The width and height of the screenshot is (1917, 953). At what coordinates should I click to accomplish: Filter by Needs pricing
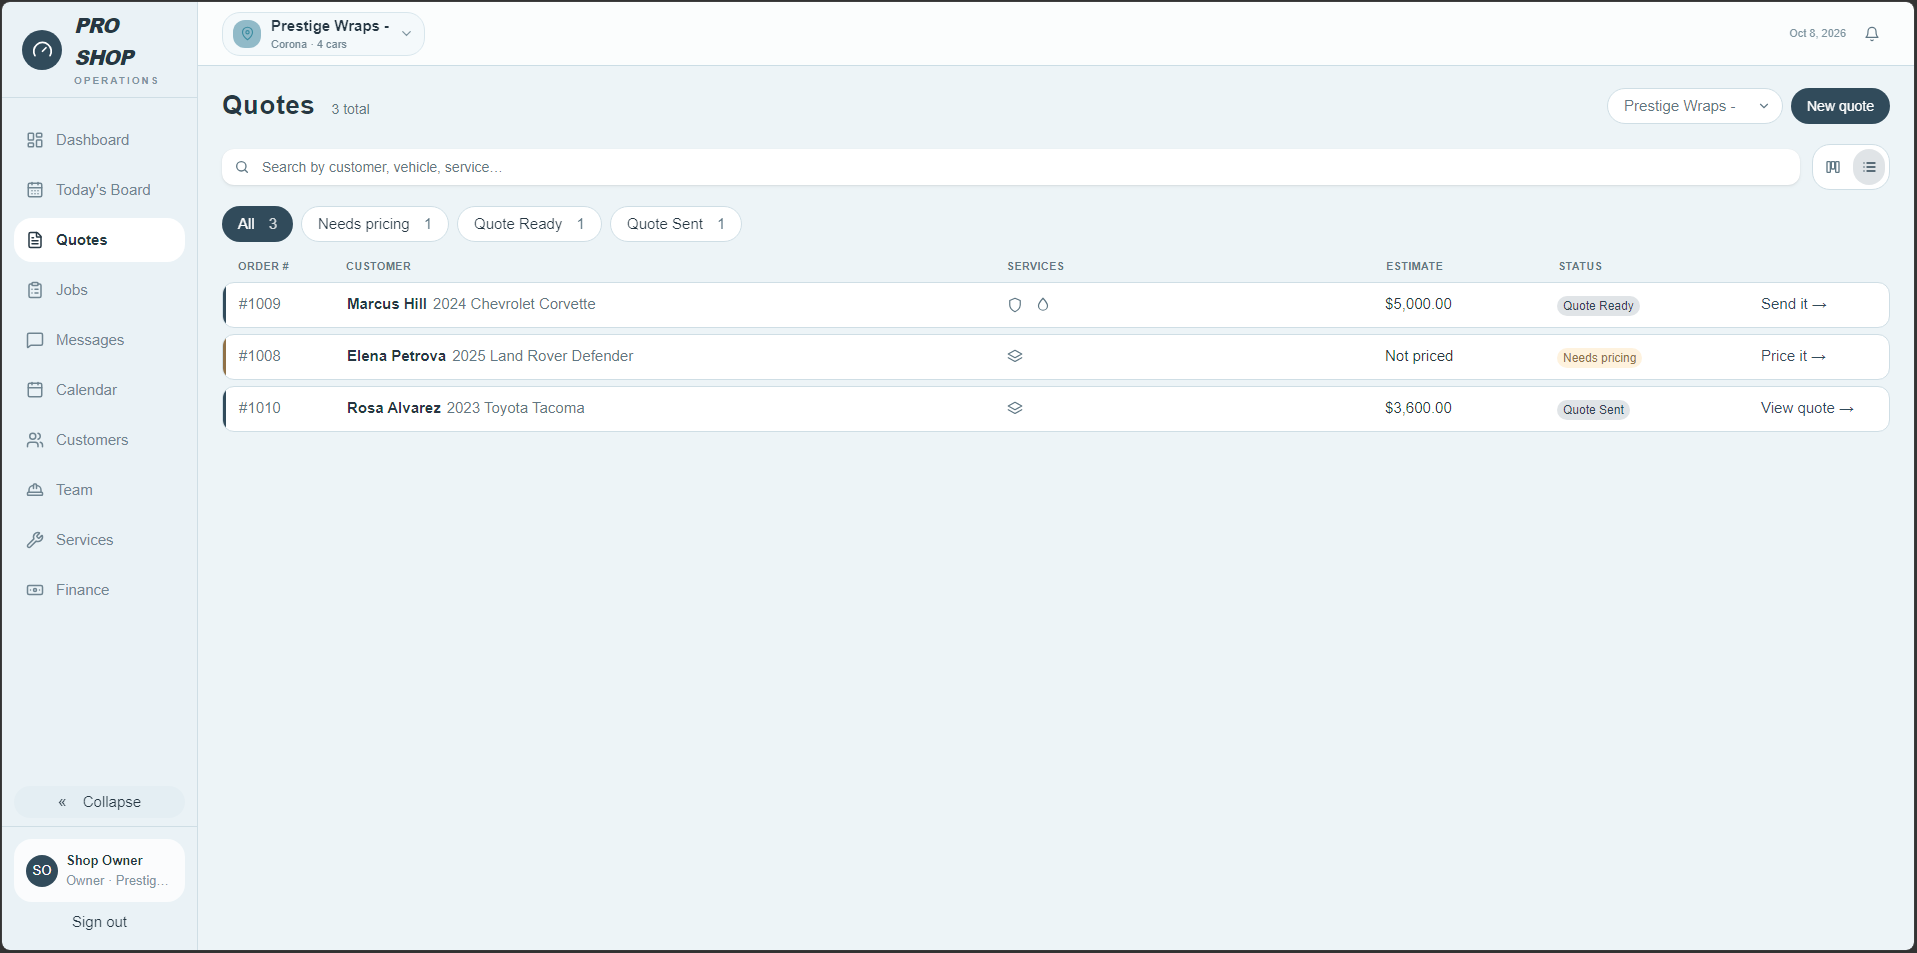[x=375, y=224]
